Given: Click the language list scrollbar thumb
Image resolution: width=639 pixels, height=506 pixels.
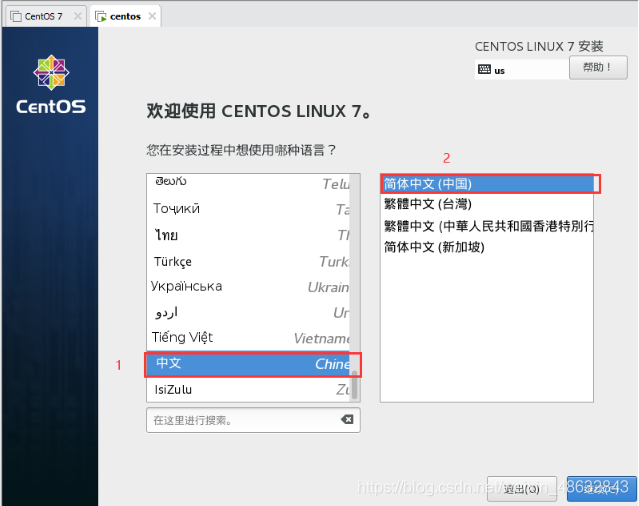Looking at the screenshot, I should 355,384.
